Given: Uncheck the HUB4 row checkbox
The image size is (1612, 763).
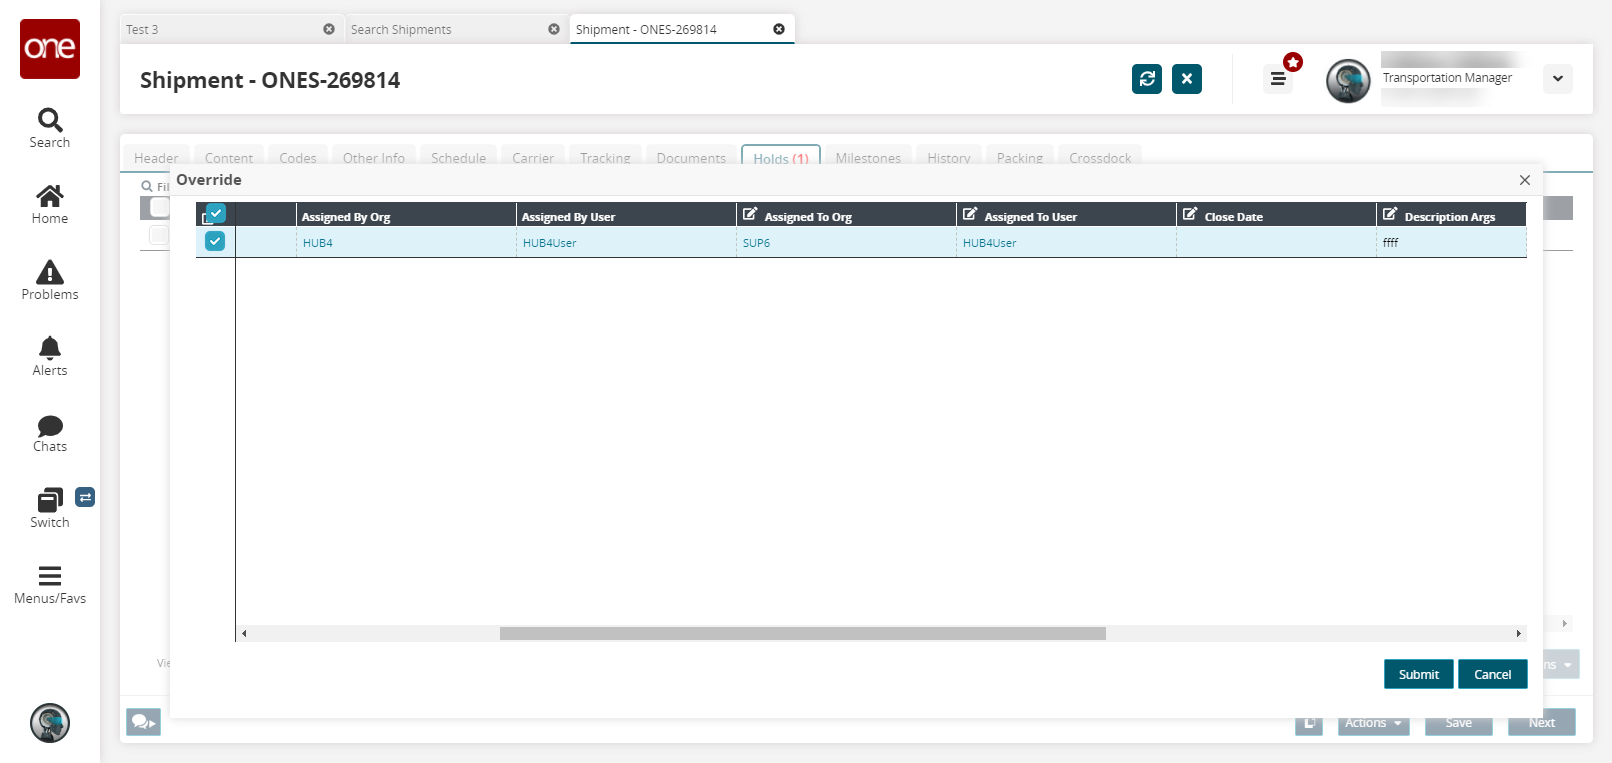Looking at the screenshot, I should 215,241.
